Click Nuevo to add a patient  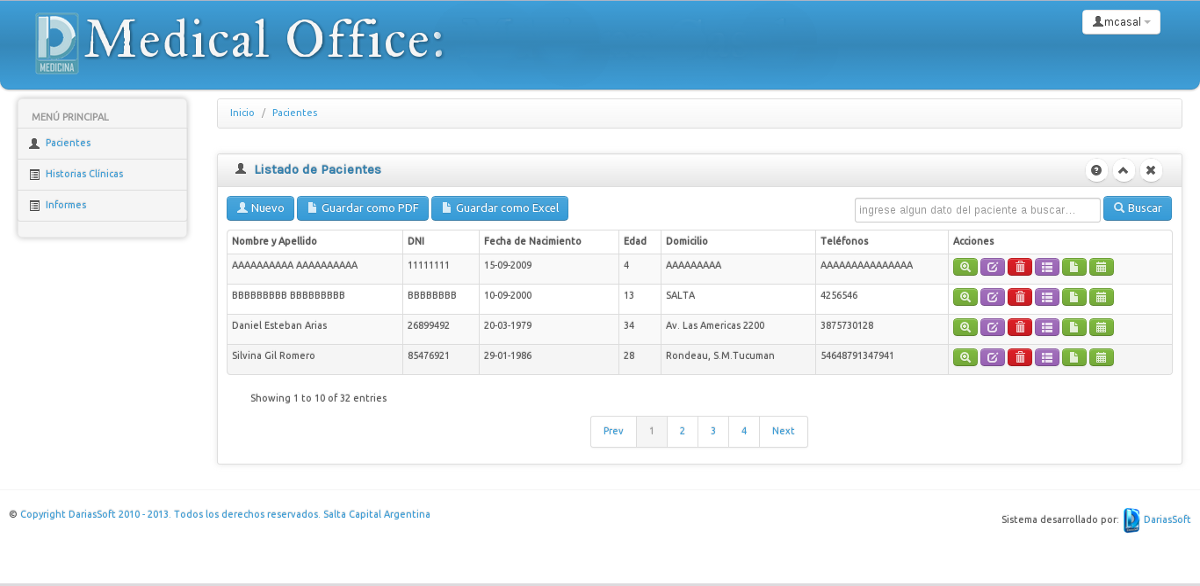(x=260, y=208)
